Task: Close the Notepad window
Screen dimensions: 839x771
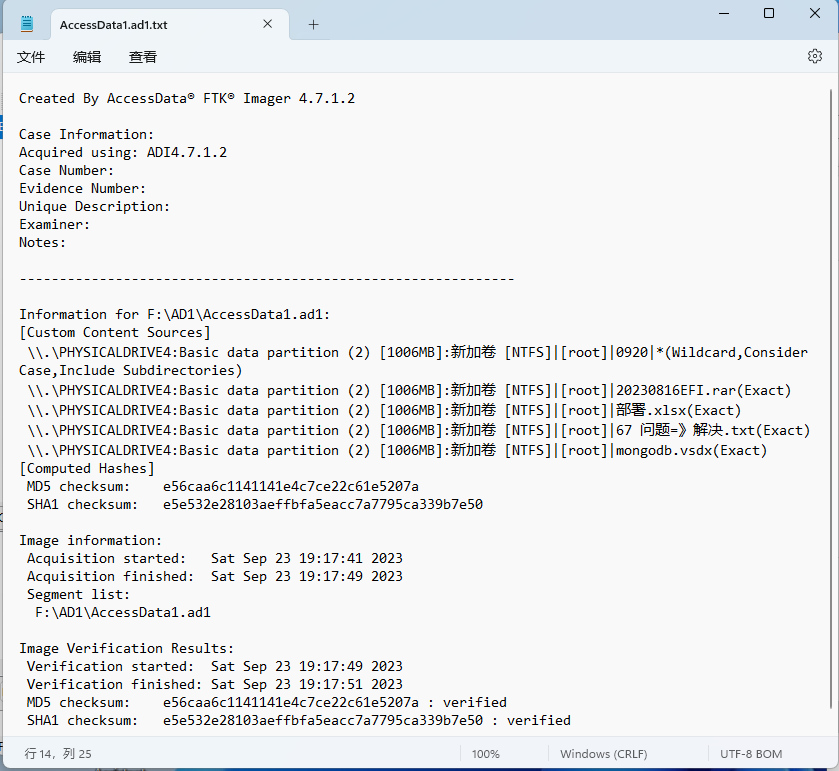Action: pyautogui.click(x=814, y=13)
